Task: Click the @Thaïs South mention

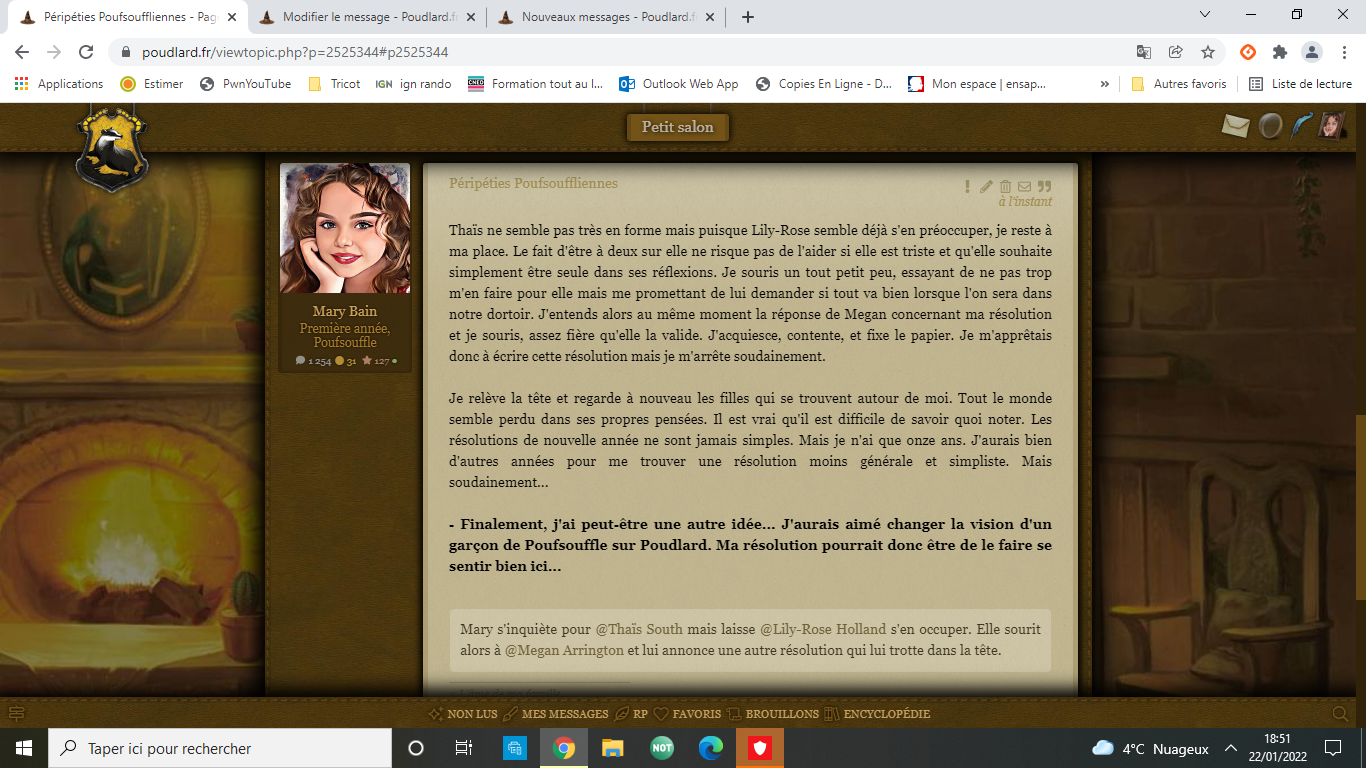Action: (x=639, y=629)
